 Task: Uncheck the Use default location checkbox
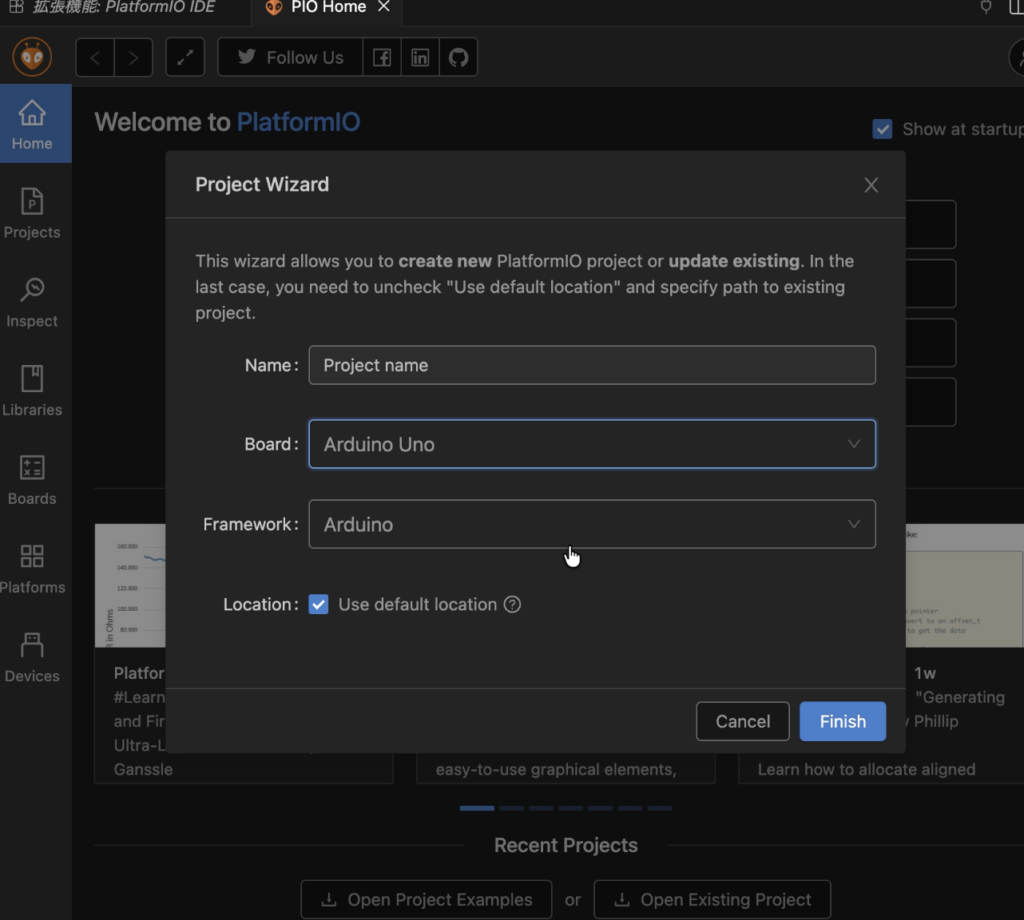click(318, 604)
